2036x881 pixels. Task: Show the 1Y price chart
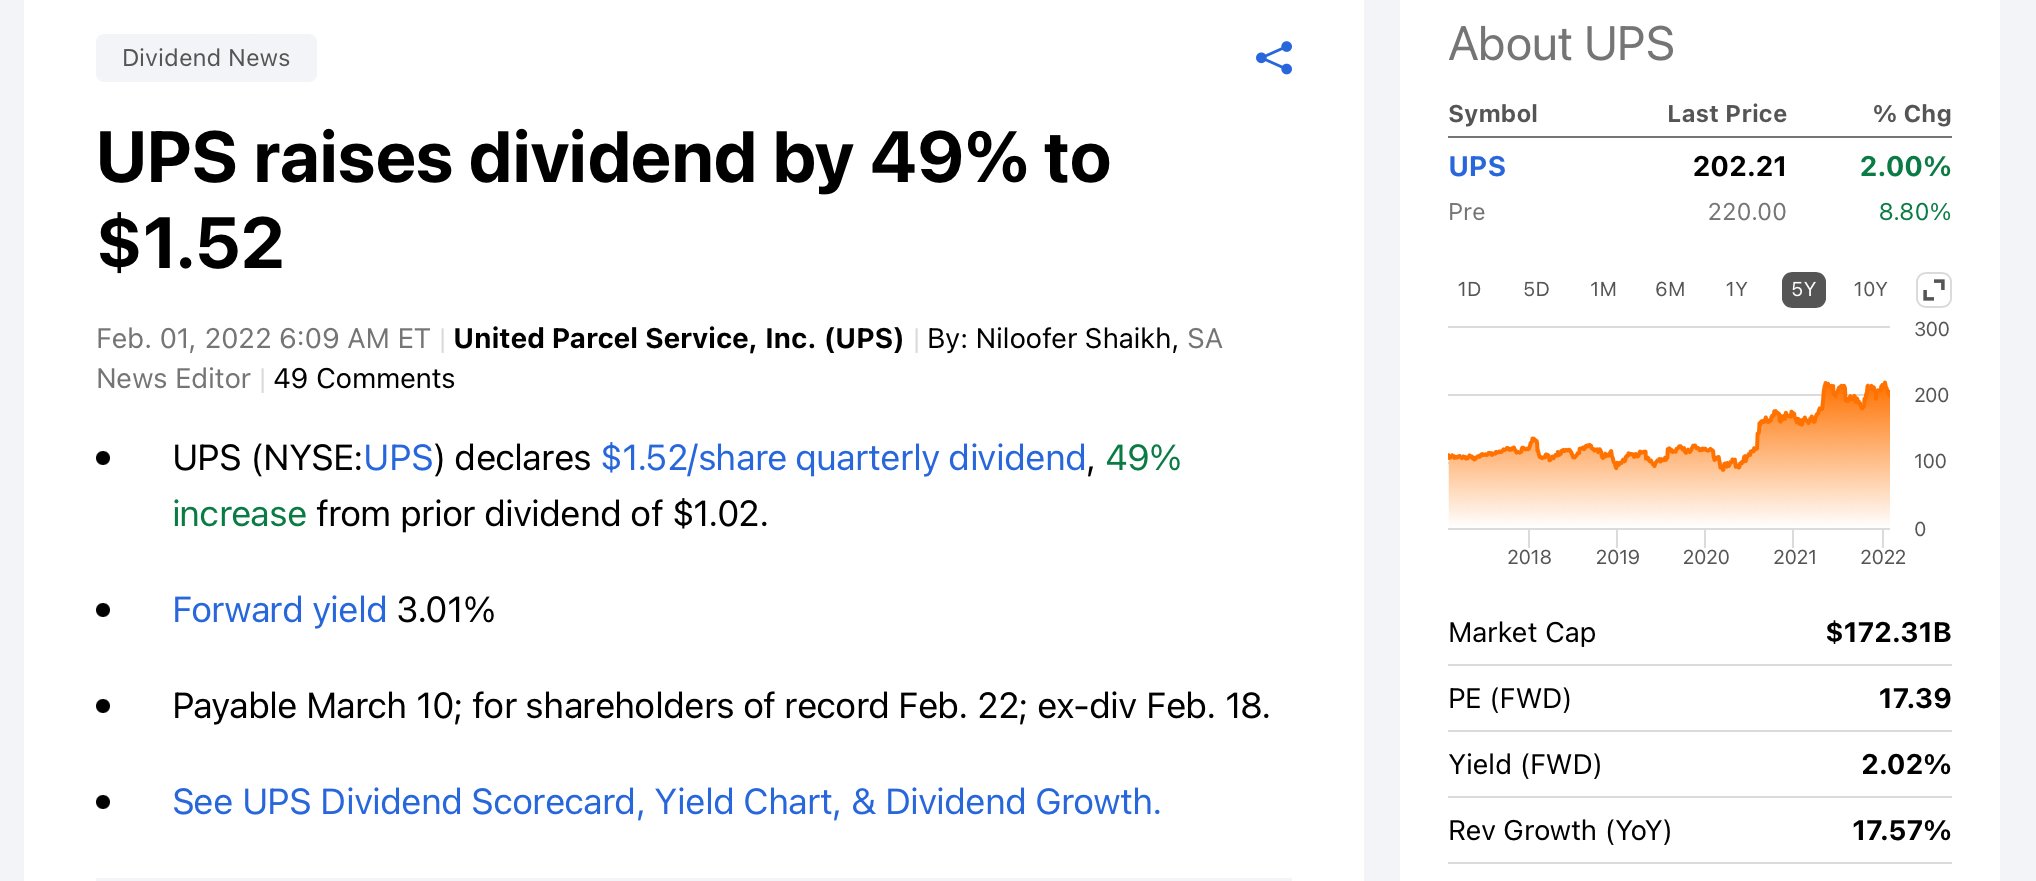click(1736, 290)
